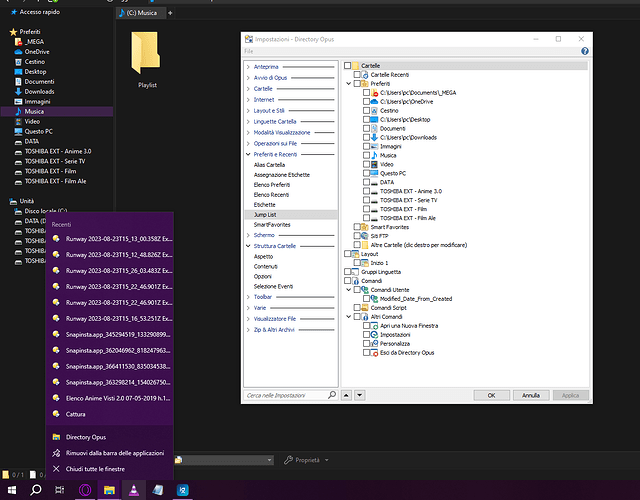The image size is (640, 500).
Task: Open Task View on the taskbar
Action: click(x=60, y=490)
